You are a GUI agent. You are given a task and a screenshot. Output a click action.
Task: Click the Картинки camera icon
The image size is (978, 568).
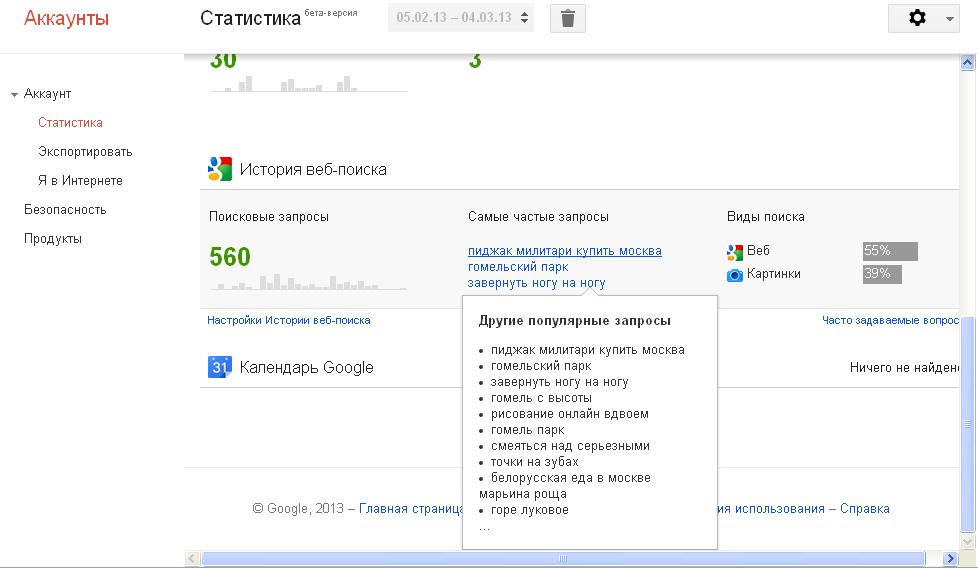pyautogui.click(x=735, y=274)
